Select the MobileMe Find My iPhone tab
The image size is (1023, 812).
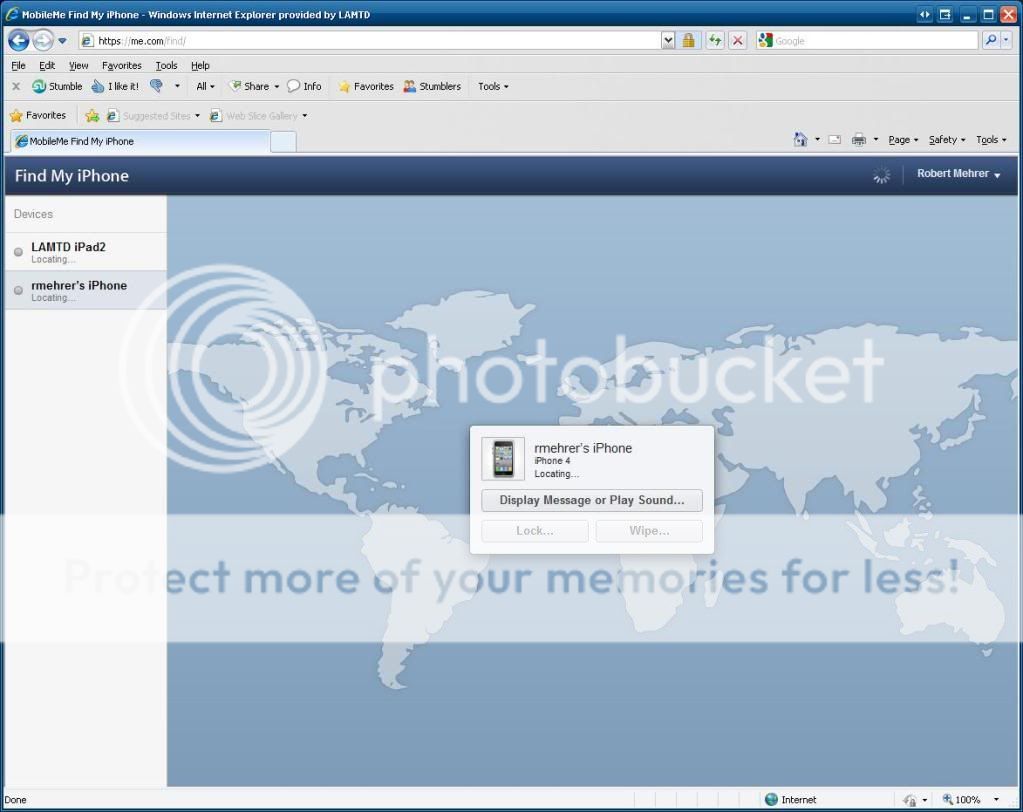point(140,141)
